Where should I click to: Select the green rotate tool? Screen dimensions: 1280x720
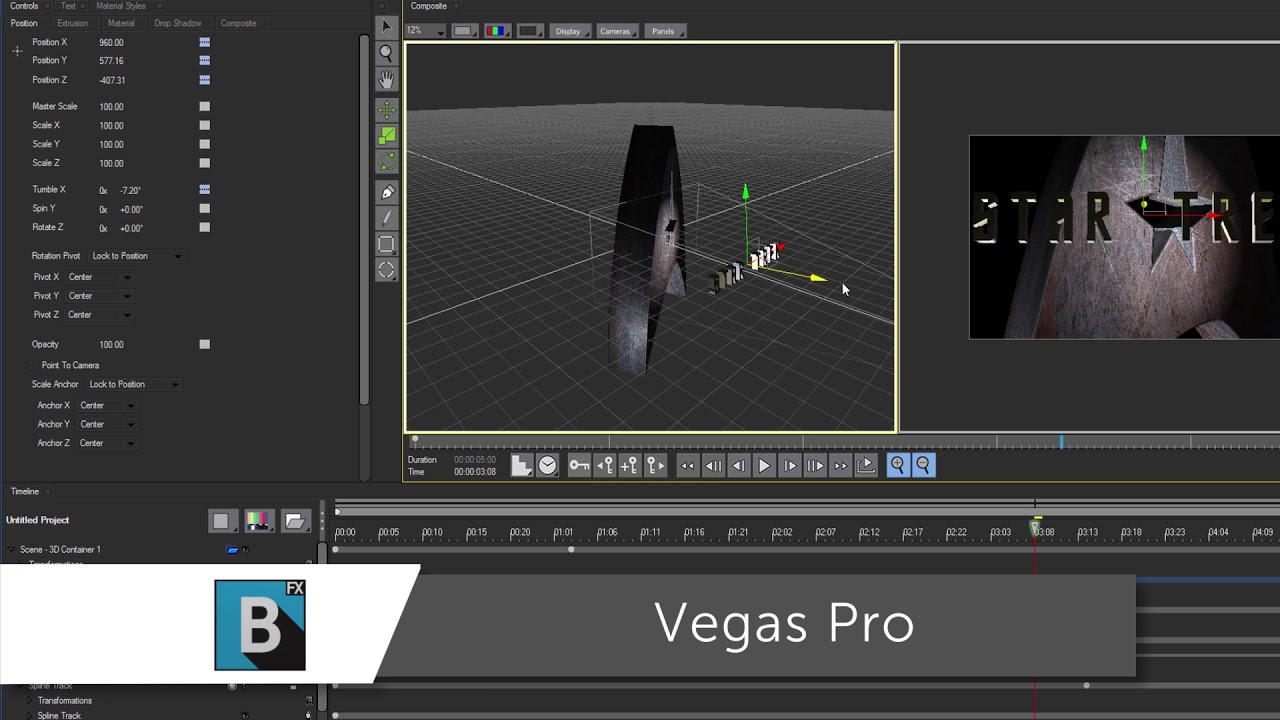pyautogui.click(x=387, y=161)
